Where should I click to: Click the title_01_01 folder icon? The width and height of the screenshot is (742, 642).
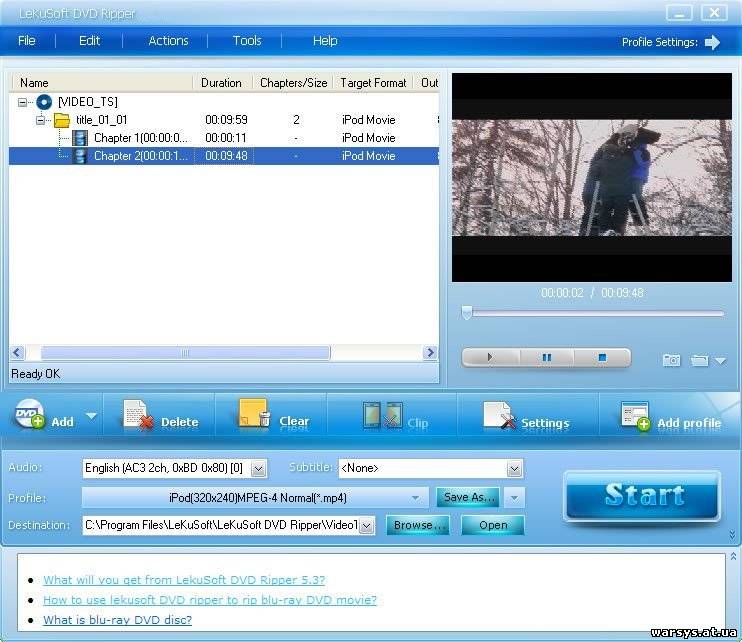point(62,120)
